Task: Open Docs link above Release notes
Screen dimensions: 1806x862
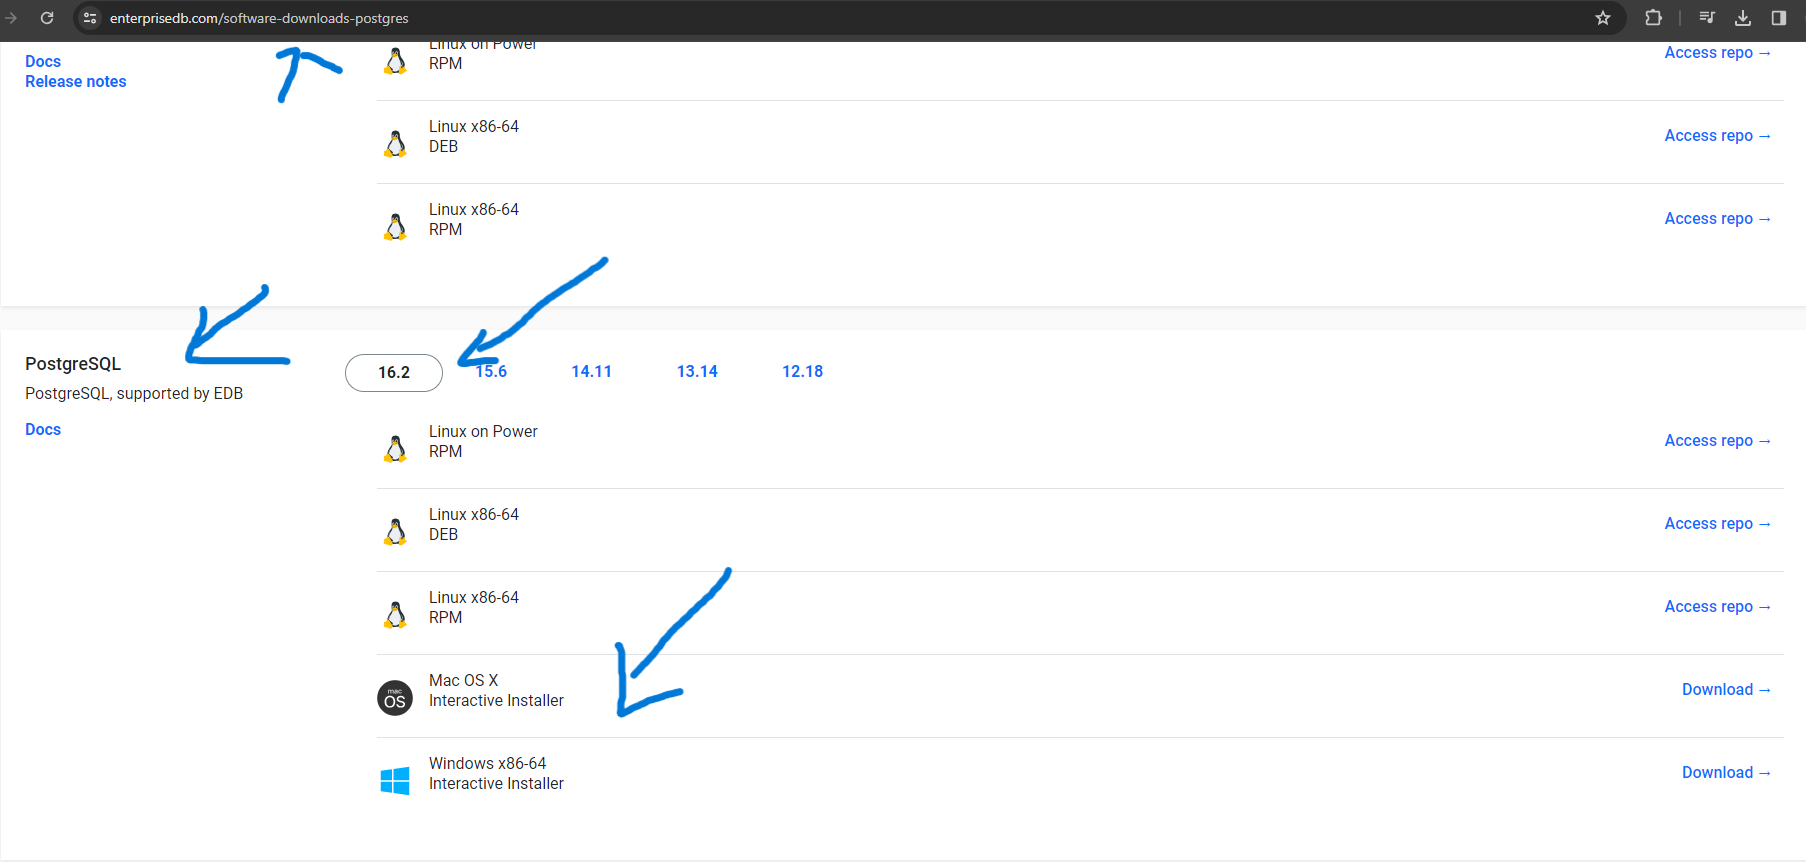Action: coord(43,62)
